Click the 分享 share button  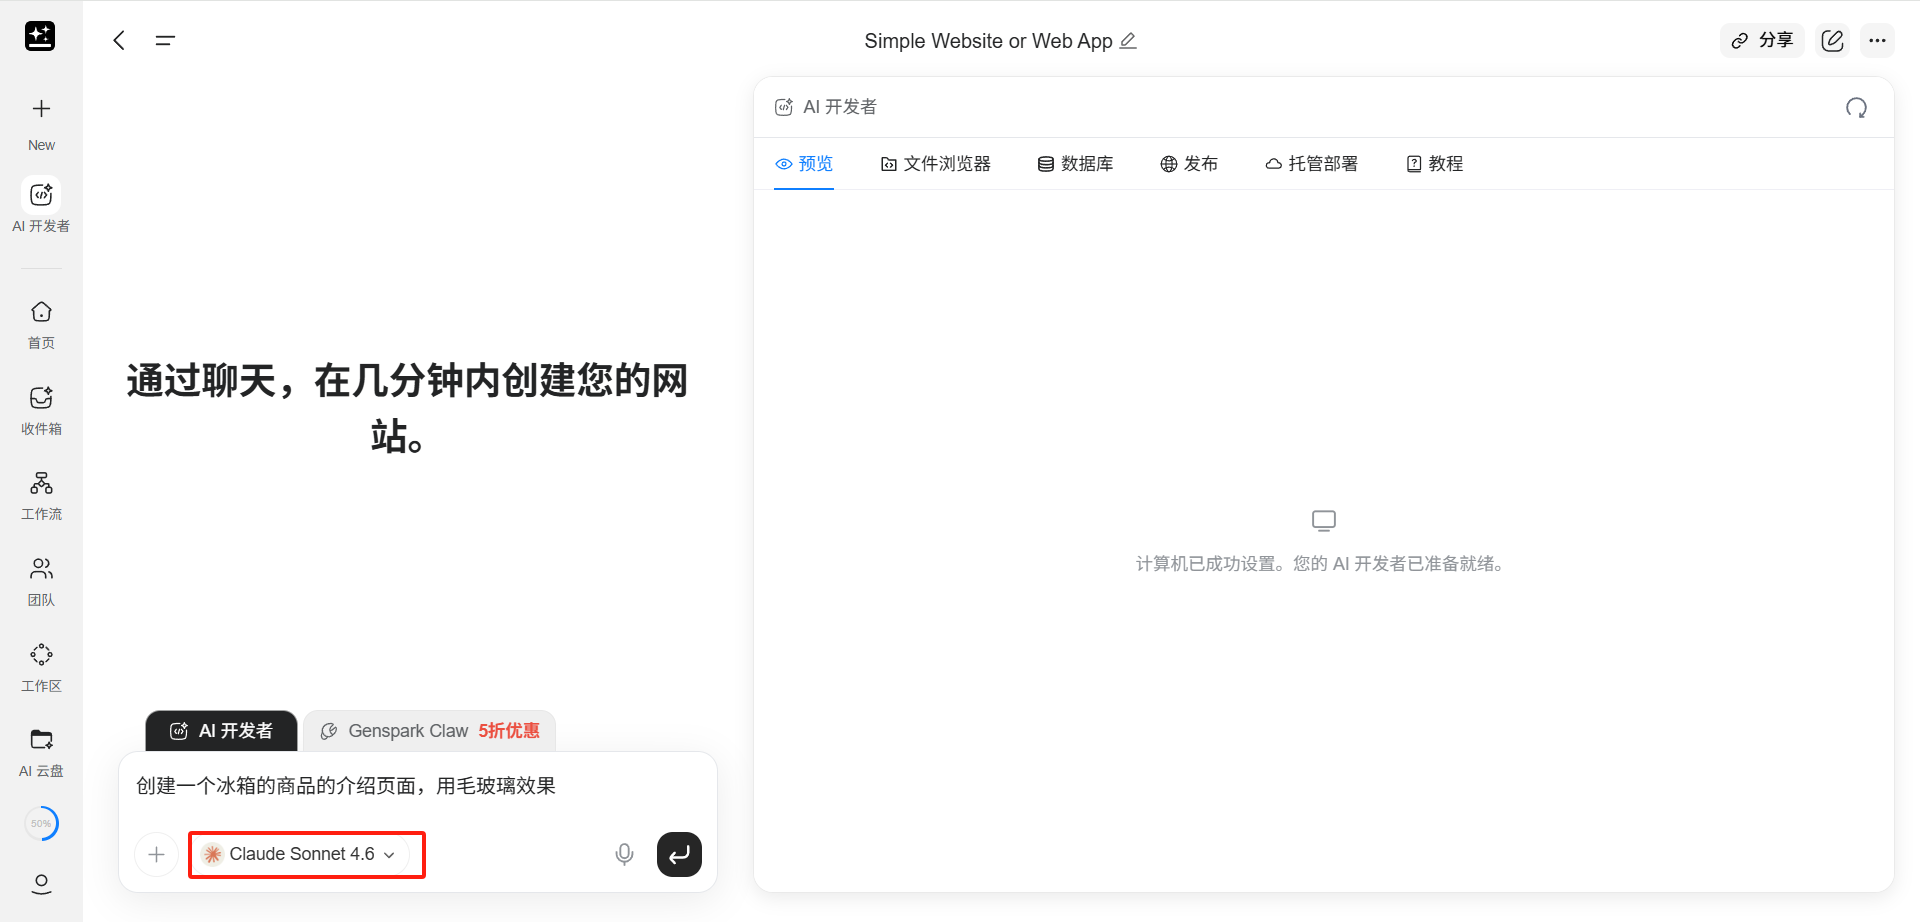[x=1762, y=40]
